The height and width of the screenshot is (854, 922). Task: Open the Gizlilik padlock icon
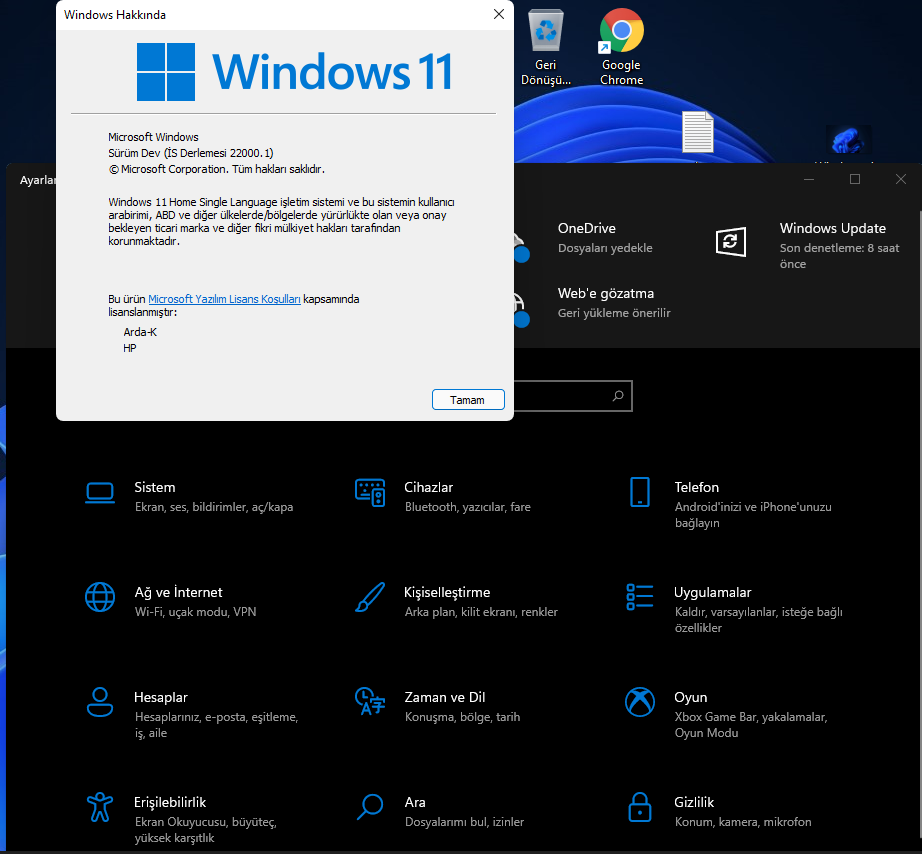point(640,806)
